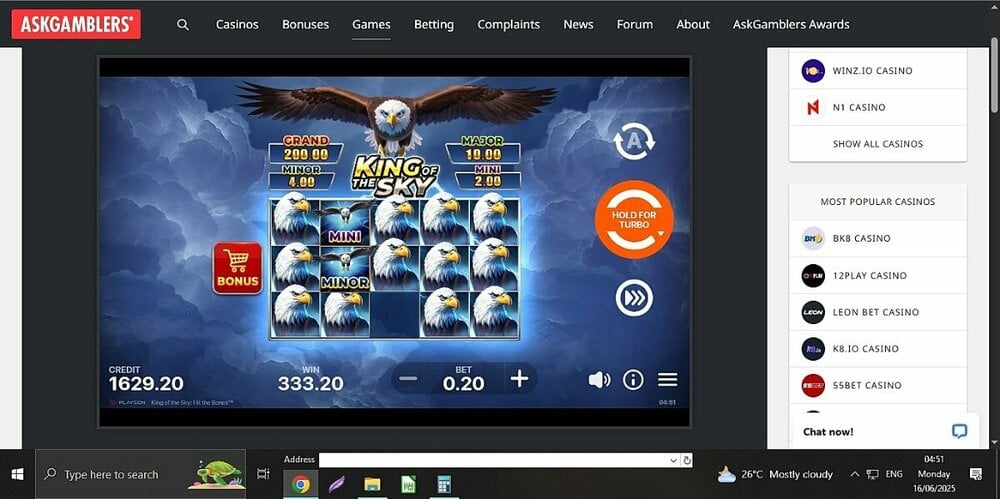Screen dimensions: 1000x499
Task: Open the 12PLAY CASINO link
Action: tap(869, 276)
